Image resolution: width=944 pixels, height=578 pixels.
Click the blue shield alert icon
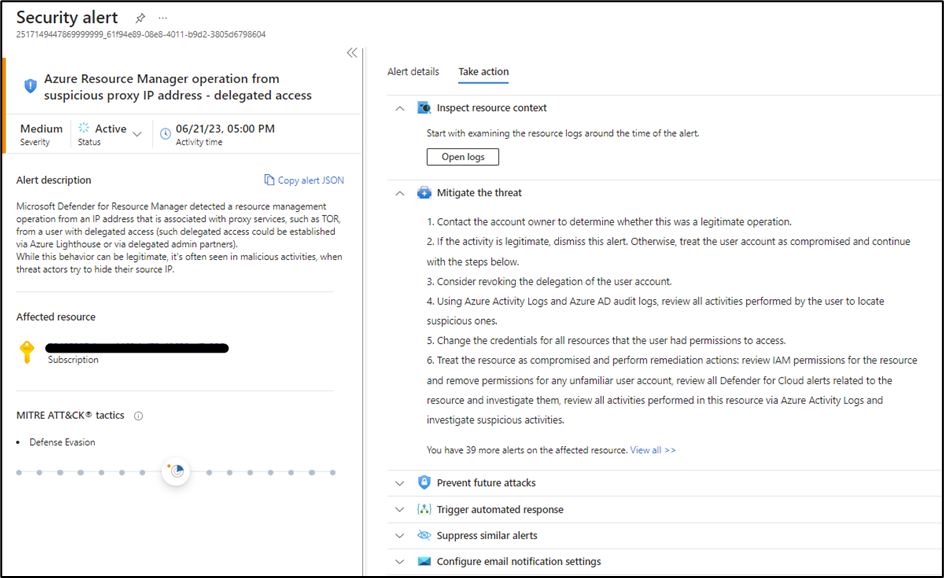(x=30, y=86)
